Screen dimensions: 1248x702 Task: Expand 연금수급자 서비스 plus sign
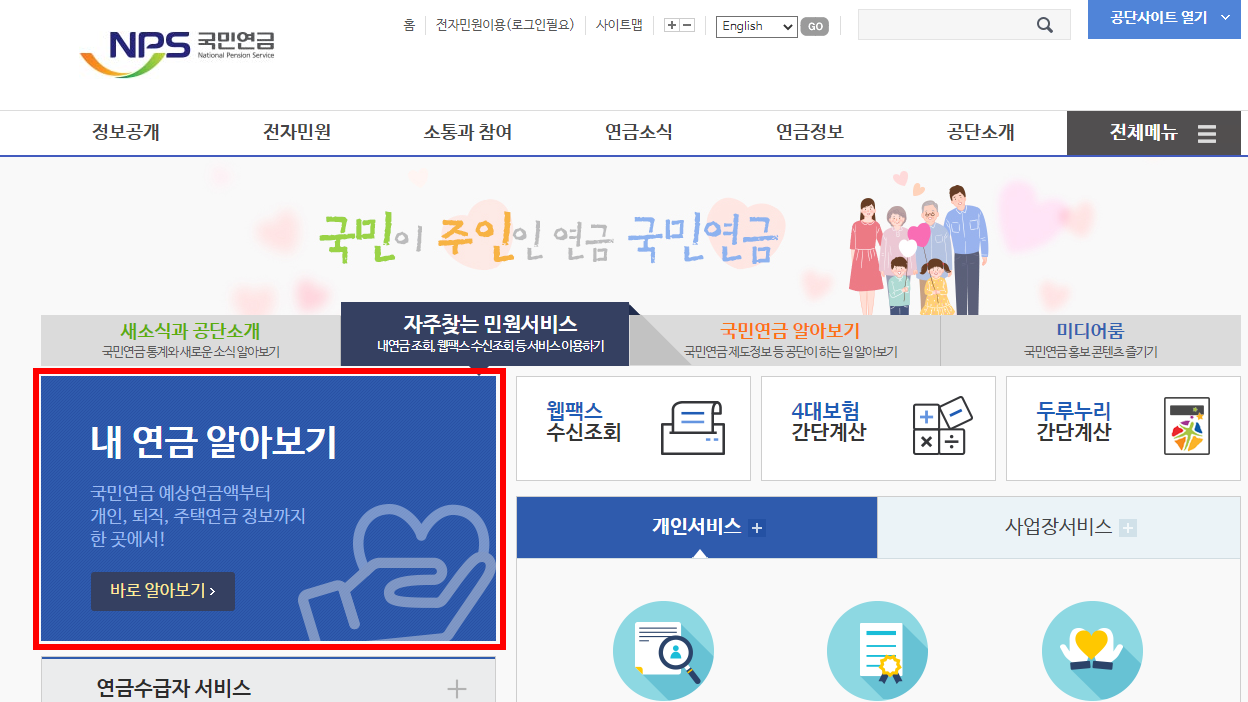tap(456, 688)
